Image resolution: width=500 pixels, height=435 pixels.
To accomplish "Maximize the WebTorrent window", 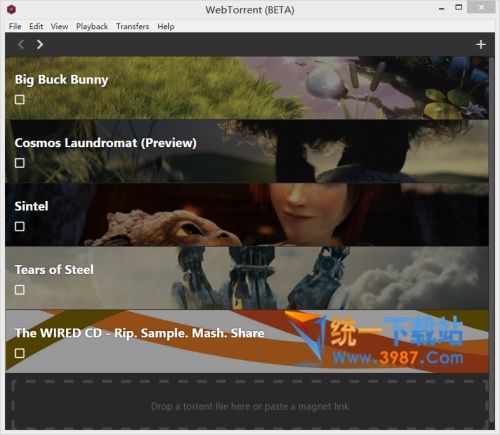I will coord(459,8).
